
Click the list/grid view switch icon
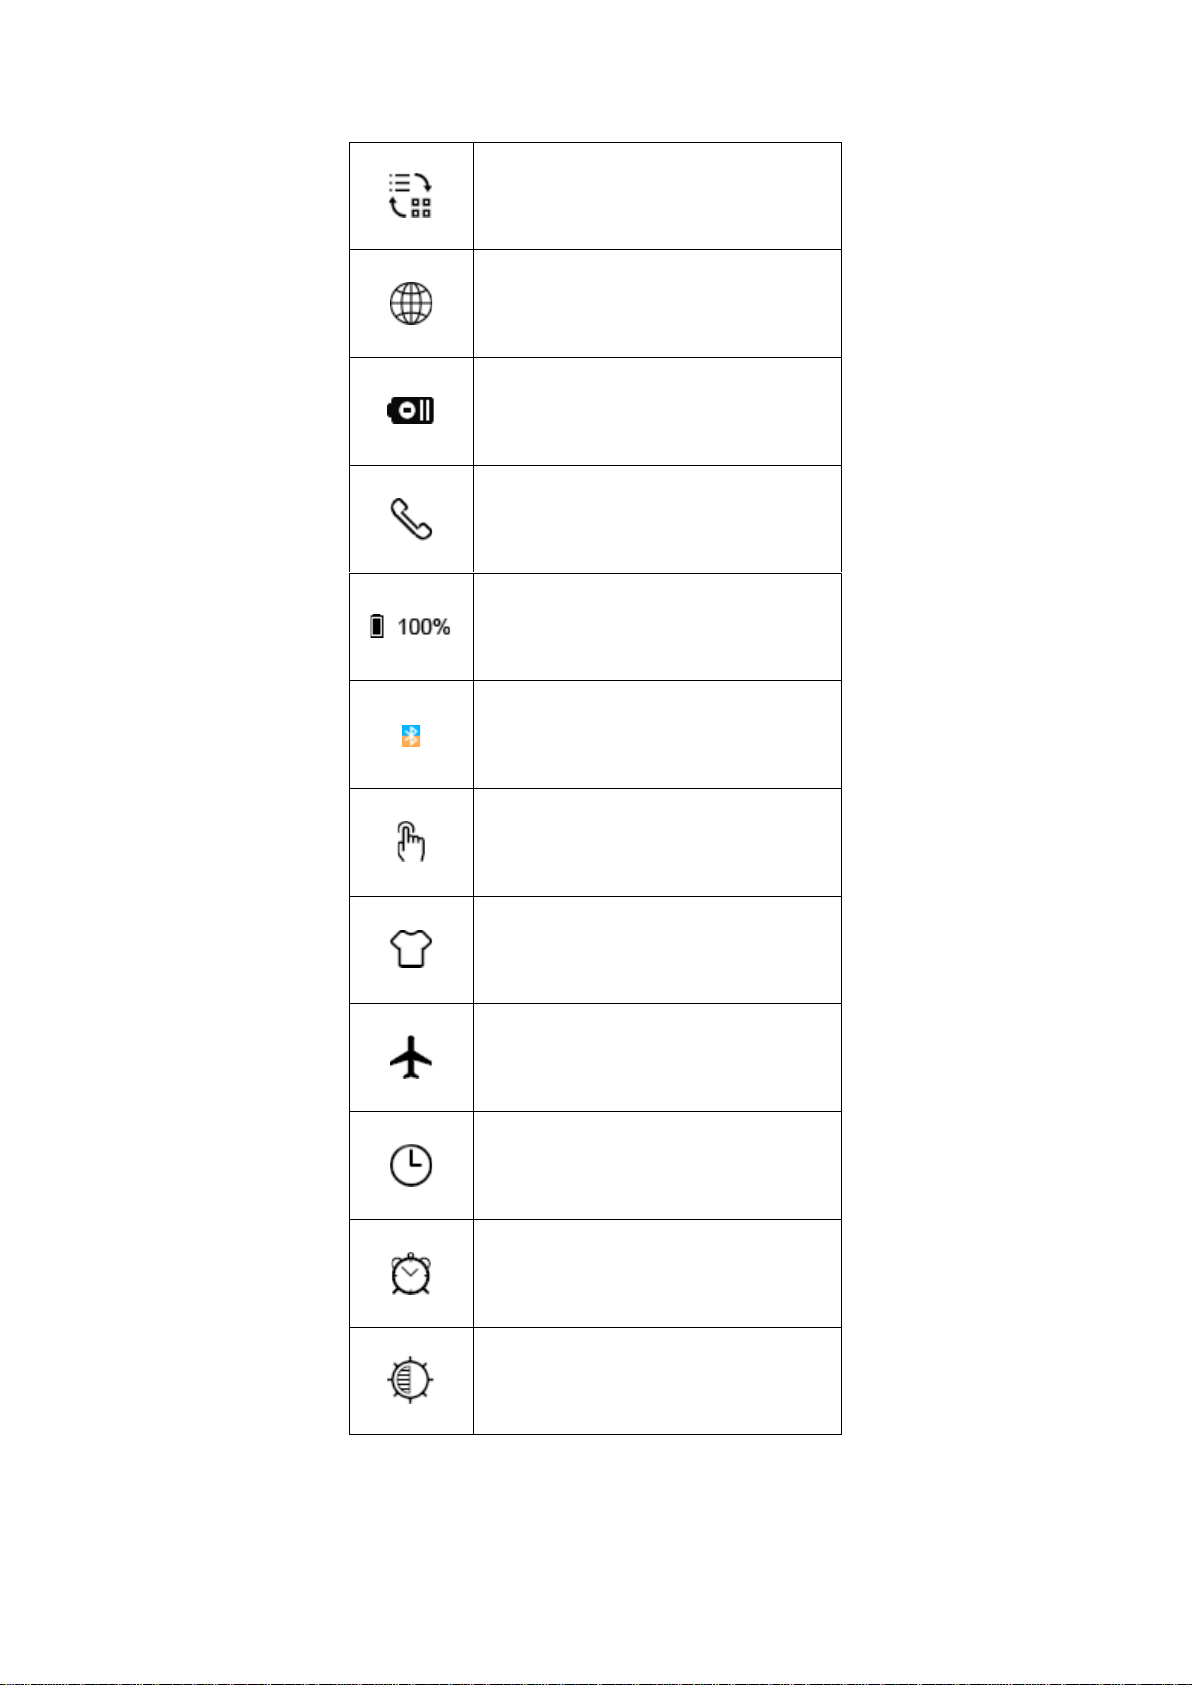[411, 196]
